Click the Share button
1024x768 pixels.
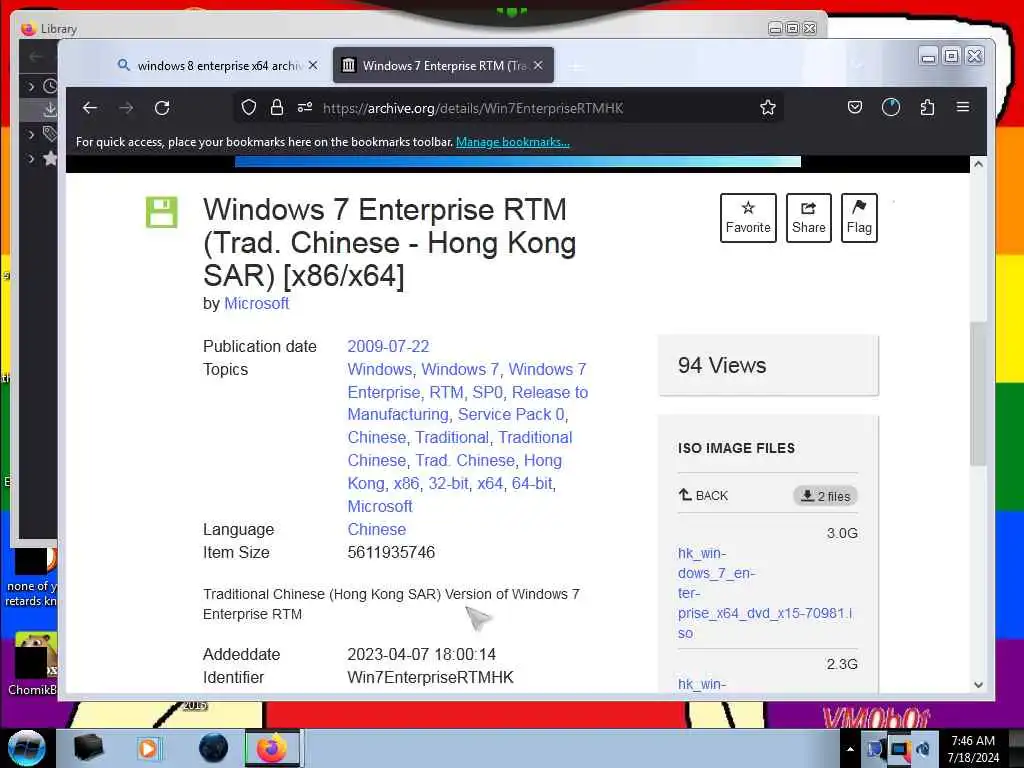808,217
